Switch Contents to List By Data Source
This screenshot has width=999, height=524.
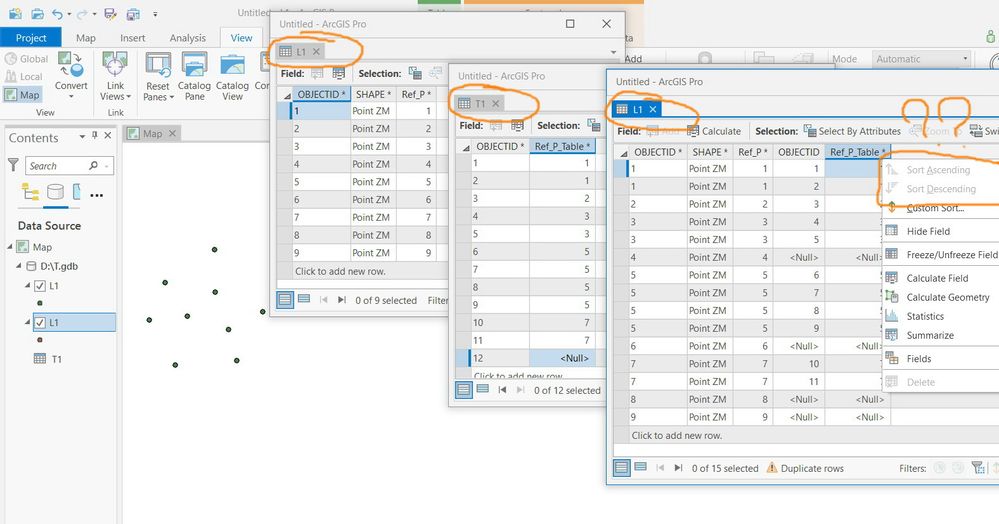[x=55, y=191]
